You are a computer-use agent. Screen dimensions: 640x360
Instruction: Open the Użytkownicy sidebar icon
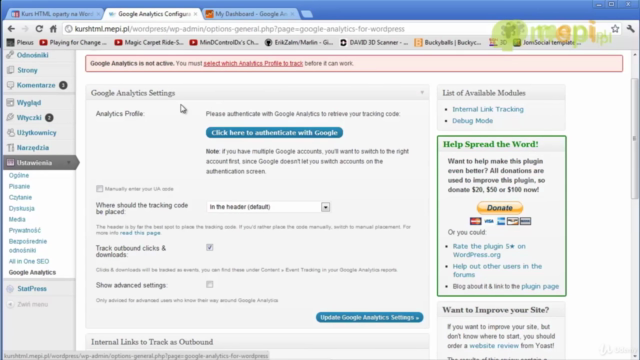(x=10, y=133)
